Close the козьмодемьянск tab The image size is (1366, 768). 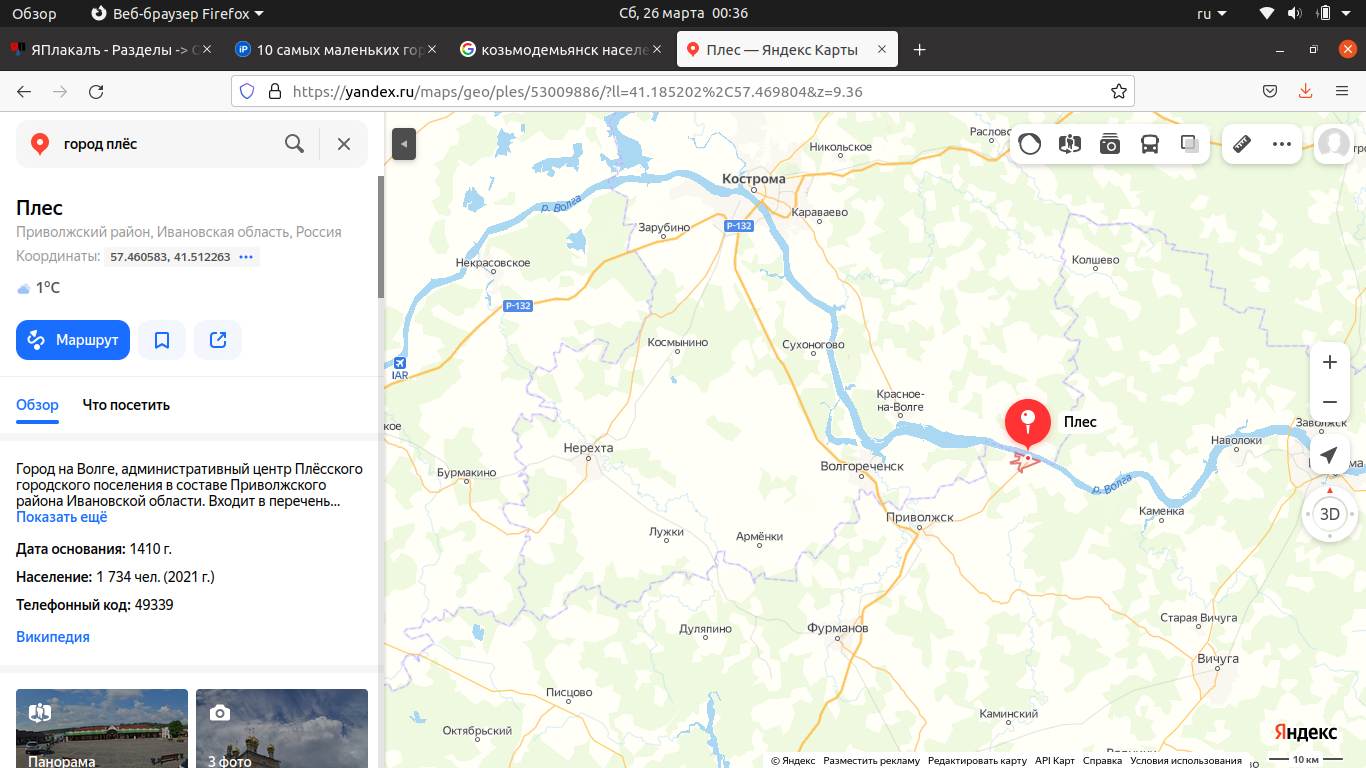pos(657,50)
